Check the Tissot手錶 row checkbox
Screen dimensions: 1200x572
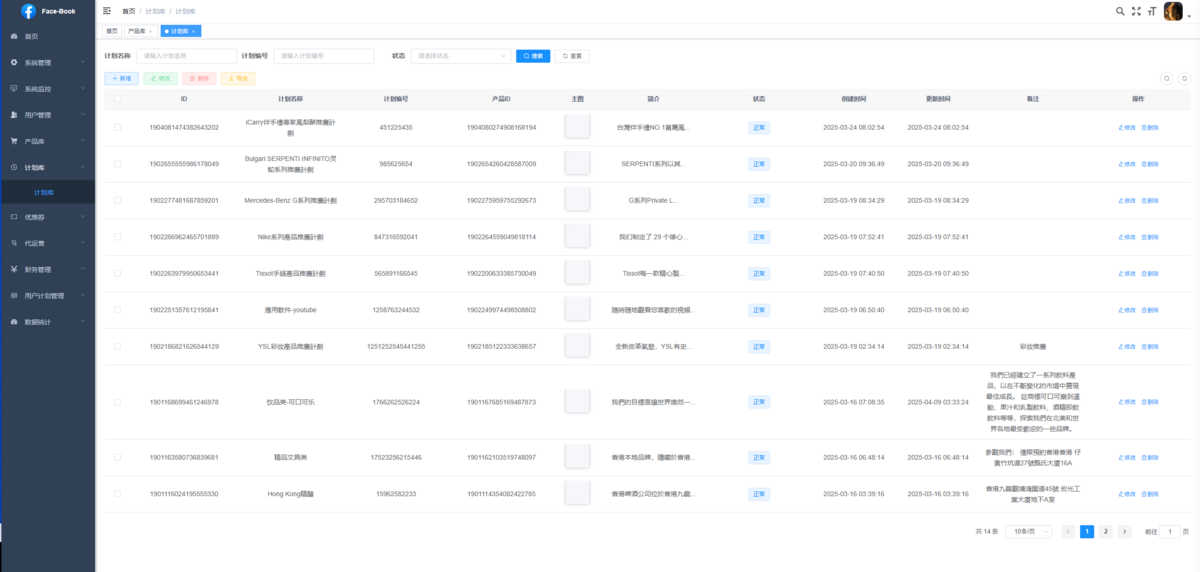pyautogui.click(x=118, y=273)
